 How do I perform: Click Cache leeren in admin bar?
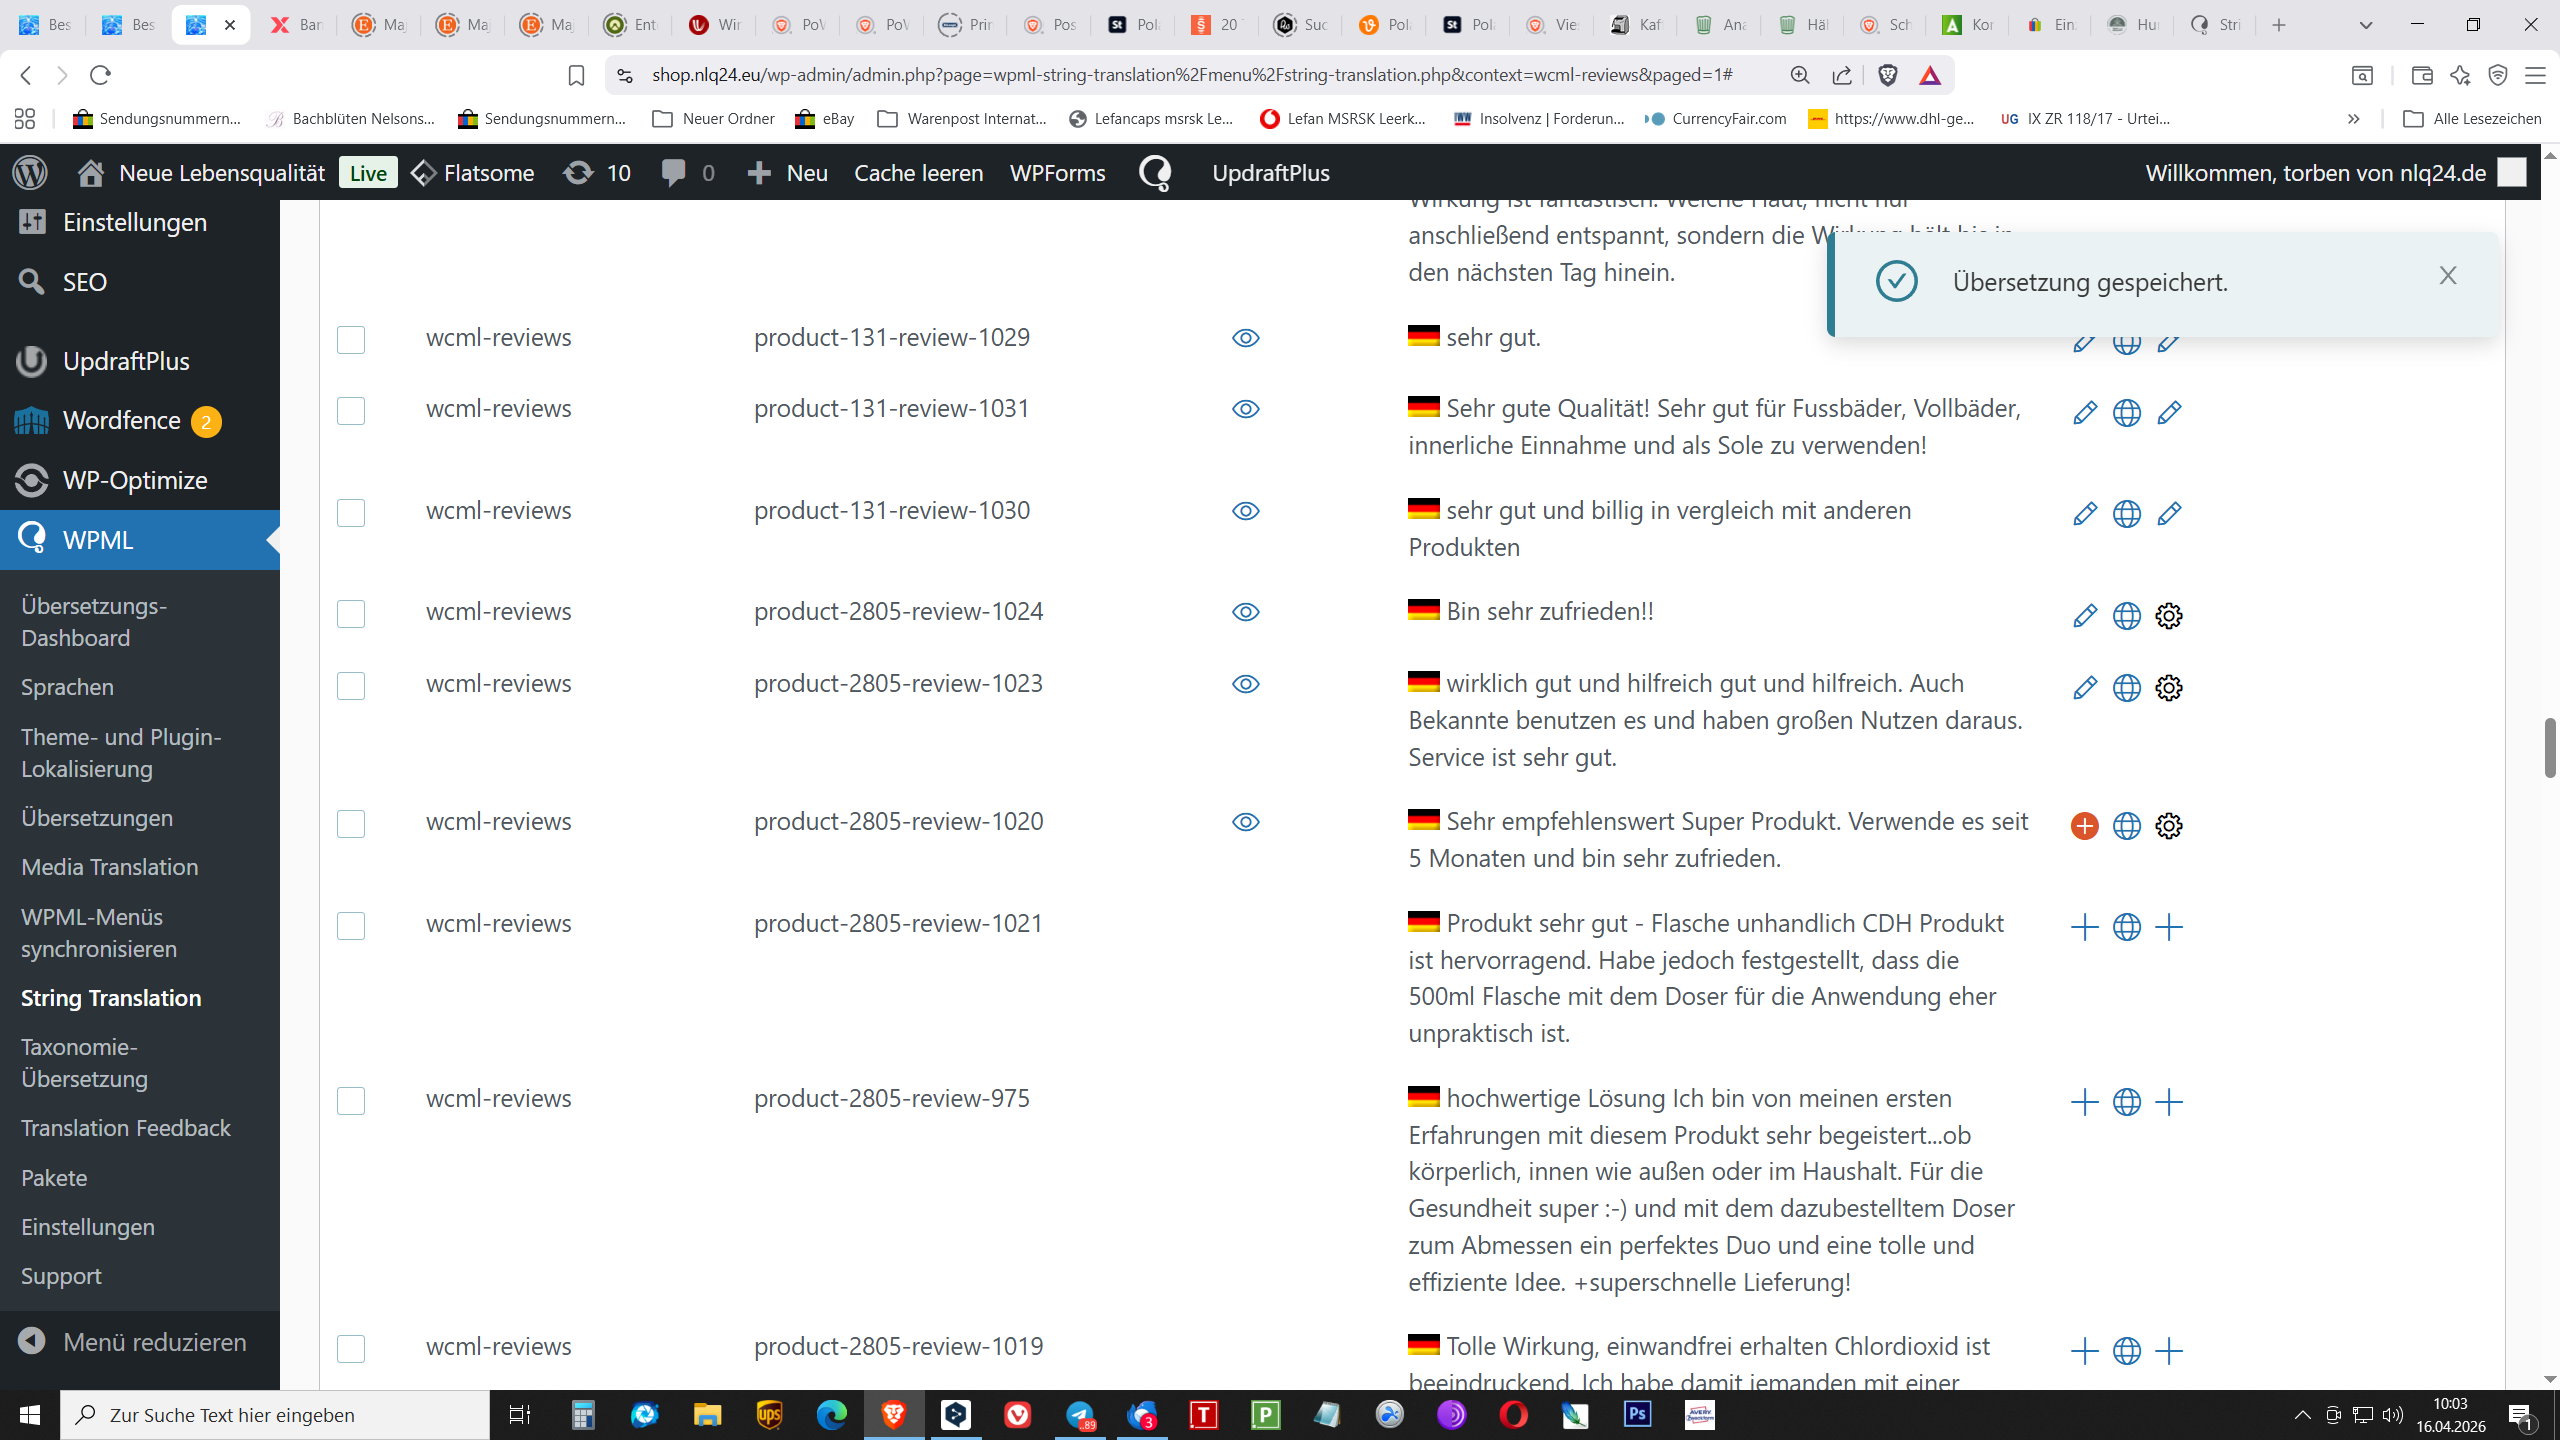point(918,173)
